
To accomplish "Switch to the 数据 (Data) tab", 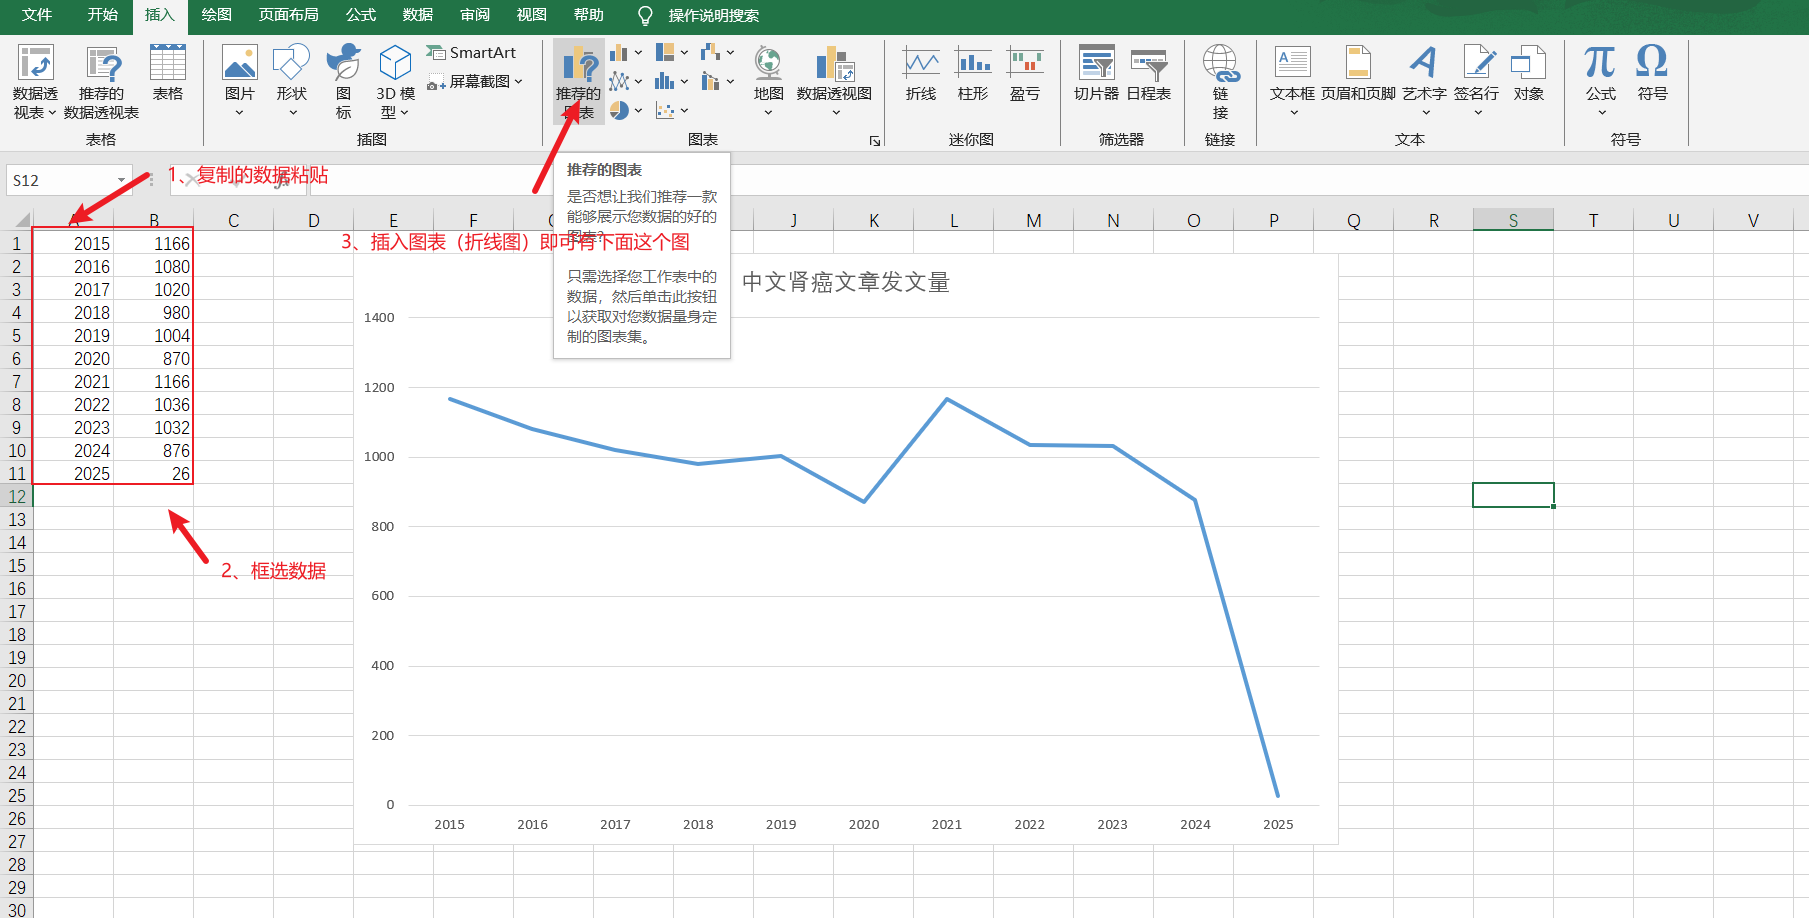I will click(x=418, y=15).
